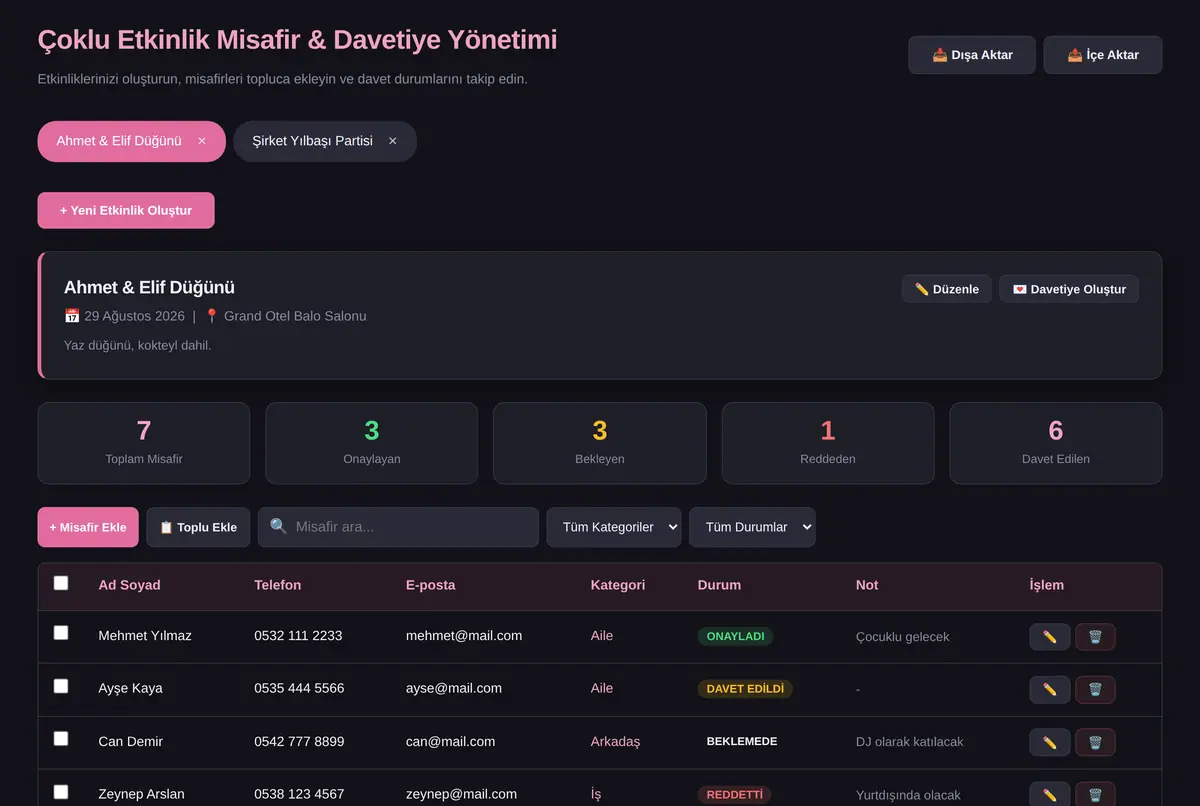1200x806 pixels.
Task: Click the Ad Soyad column header
Action: [x=129, y=585]
